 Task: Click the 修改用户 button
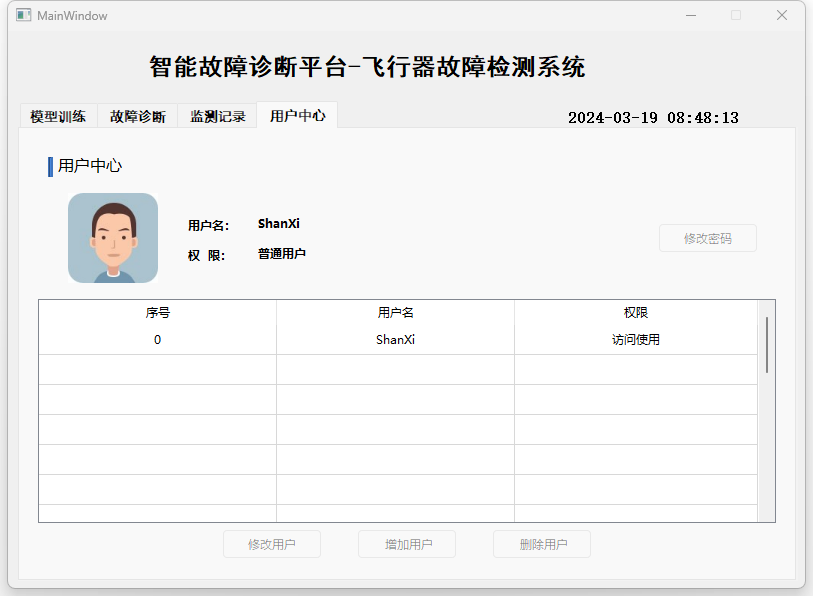click(272, 544)
